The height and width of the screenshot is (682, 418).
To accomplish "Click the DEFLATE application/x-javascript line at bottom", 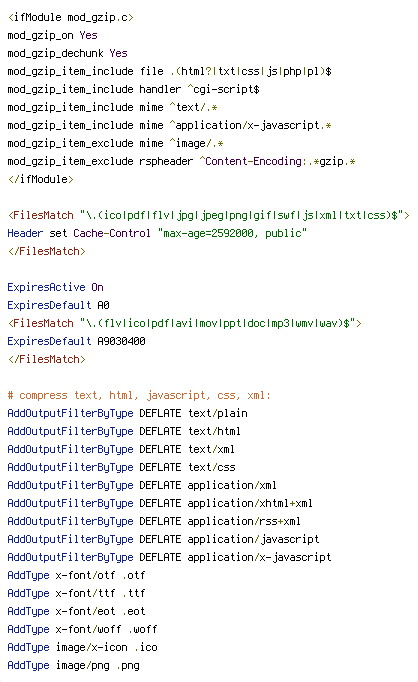I will point(169,557).
